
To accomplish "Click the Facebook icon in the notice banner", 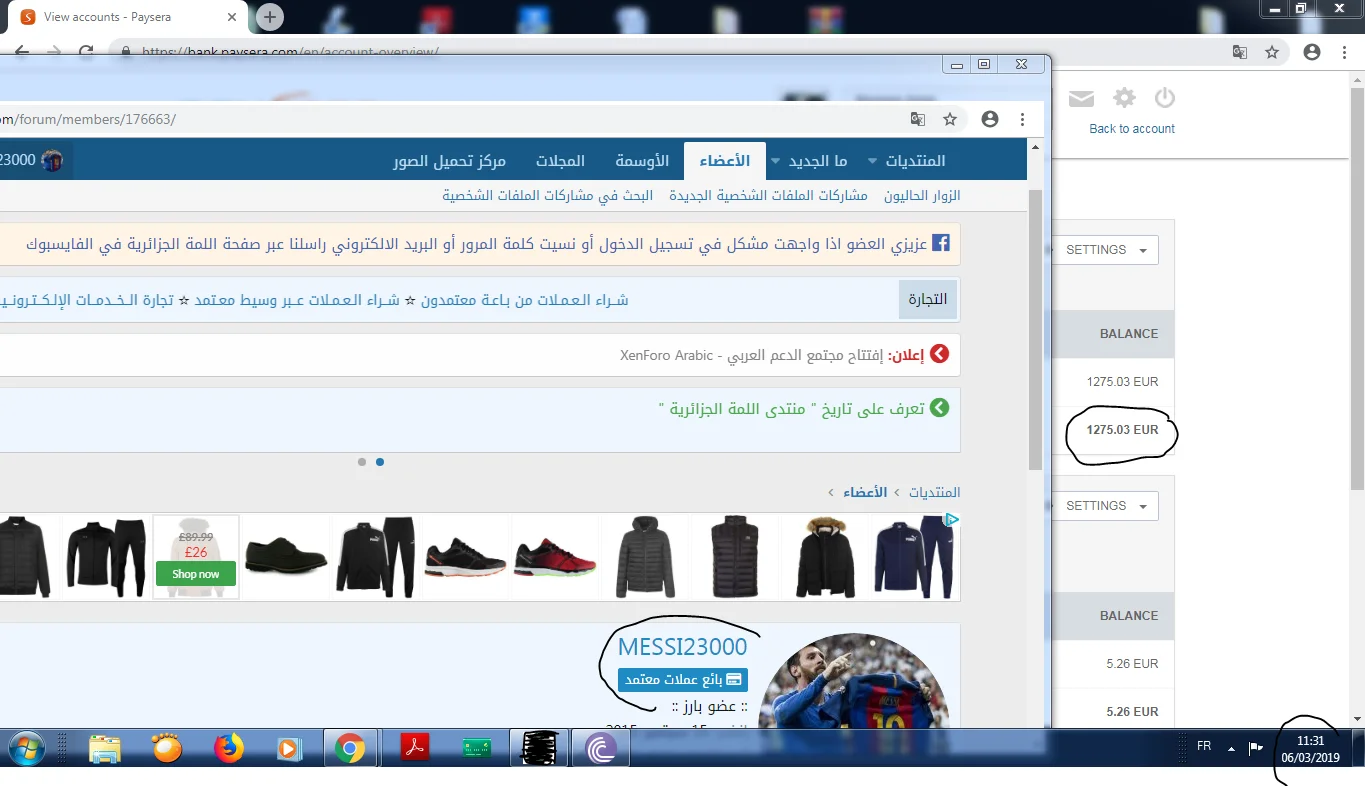I will pyautogui.click(x=940, y=243).
